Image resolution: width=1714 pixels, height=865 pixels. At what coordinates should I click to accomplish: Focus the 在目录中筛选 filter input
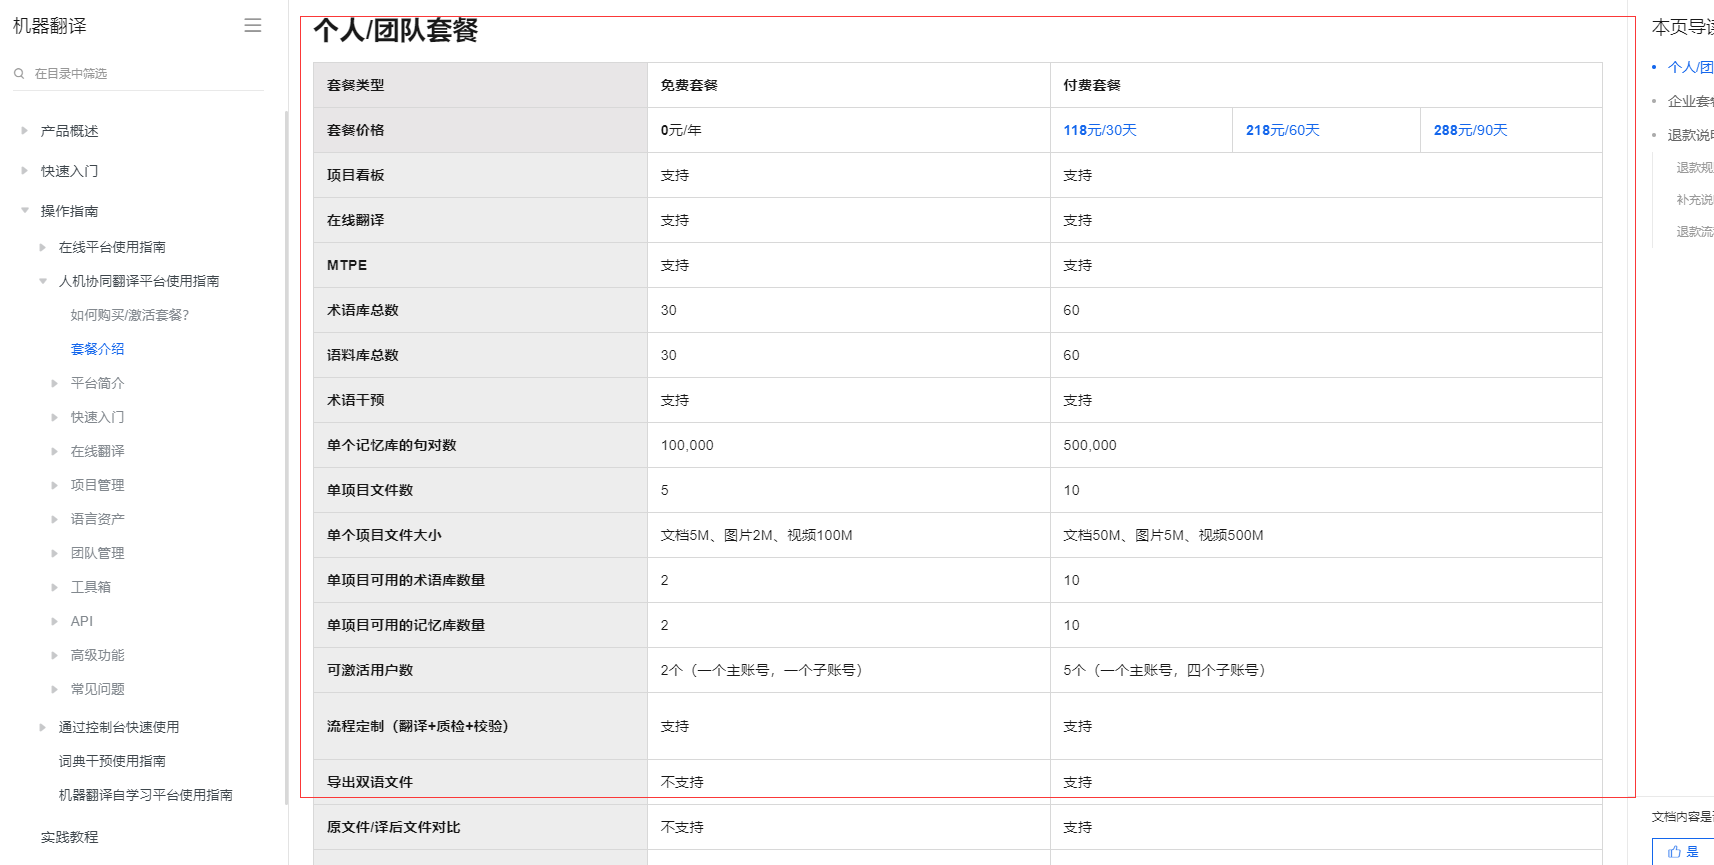[x=138, y=74]
